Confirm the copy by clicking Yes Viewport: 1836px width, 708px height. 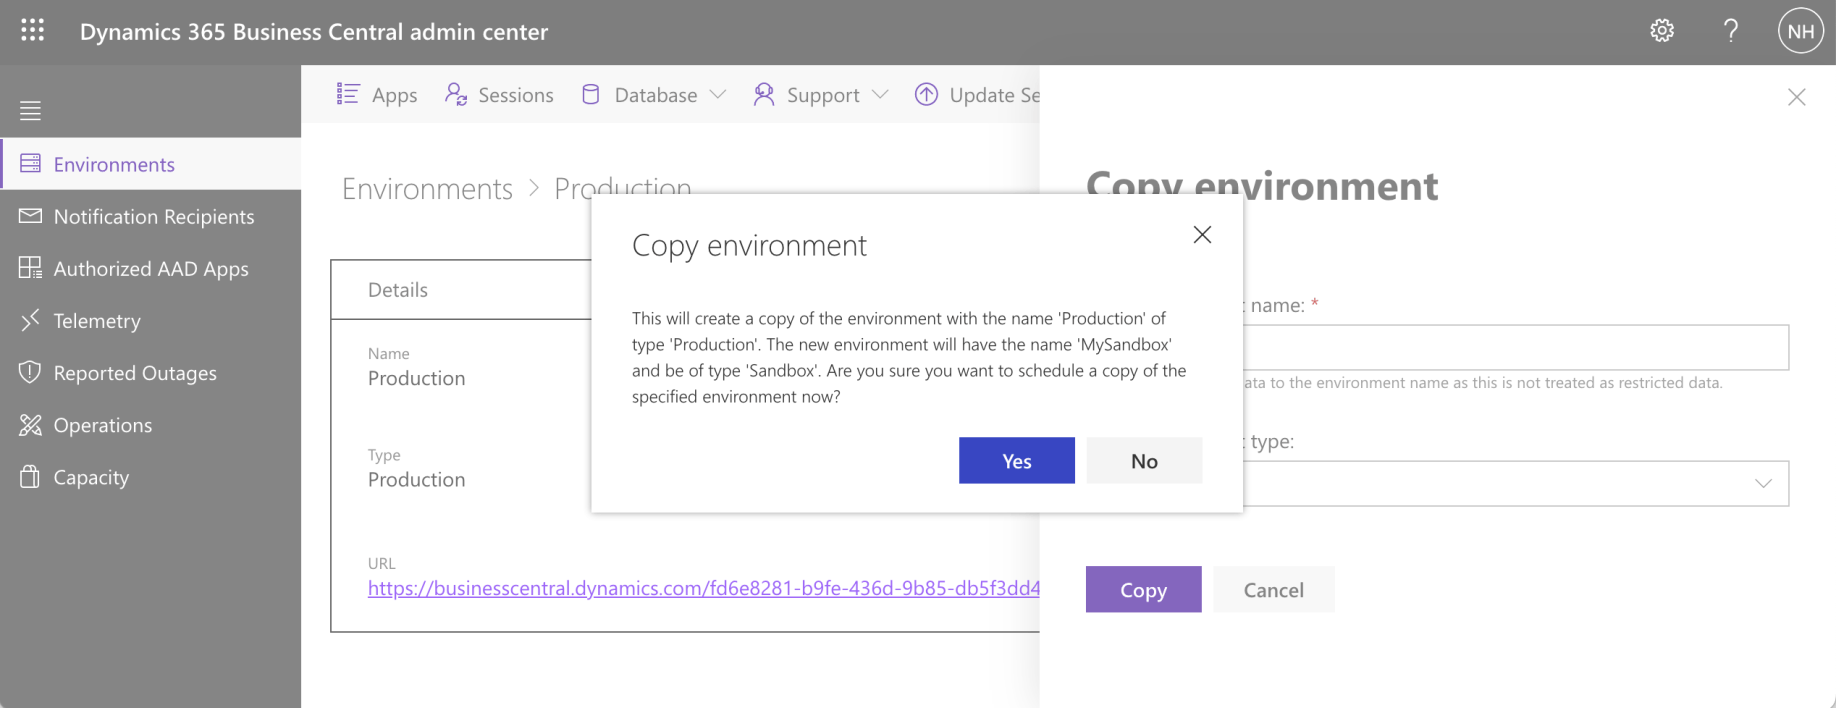(x=1016, y=461)
